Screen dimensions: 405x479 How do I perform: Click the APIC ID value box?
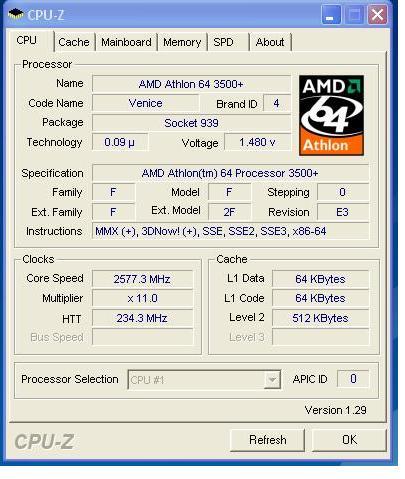pyautogui.click(x=353, y=379)
